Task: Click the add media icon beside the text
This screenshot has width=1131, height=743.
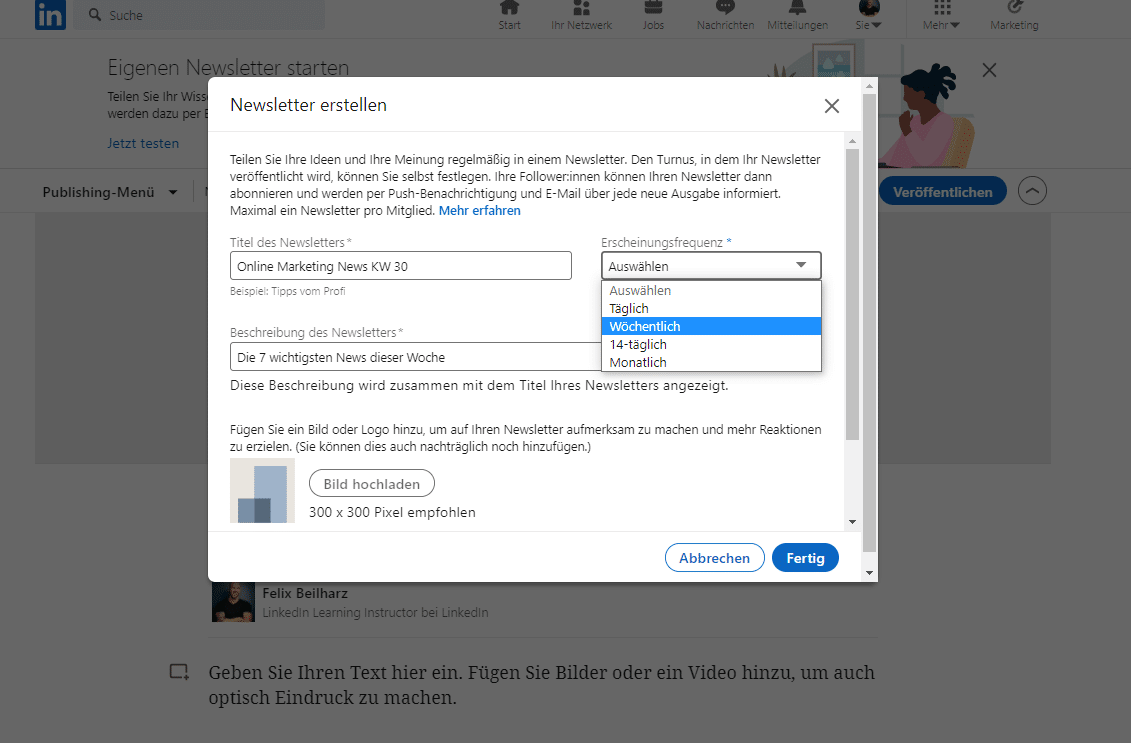Action: [179, 672]
